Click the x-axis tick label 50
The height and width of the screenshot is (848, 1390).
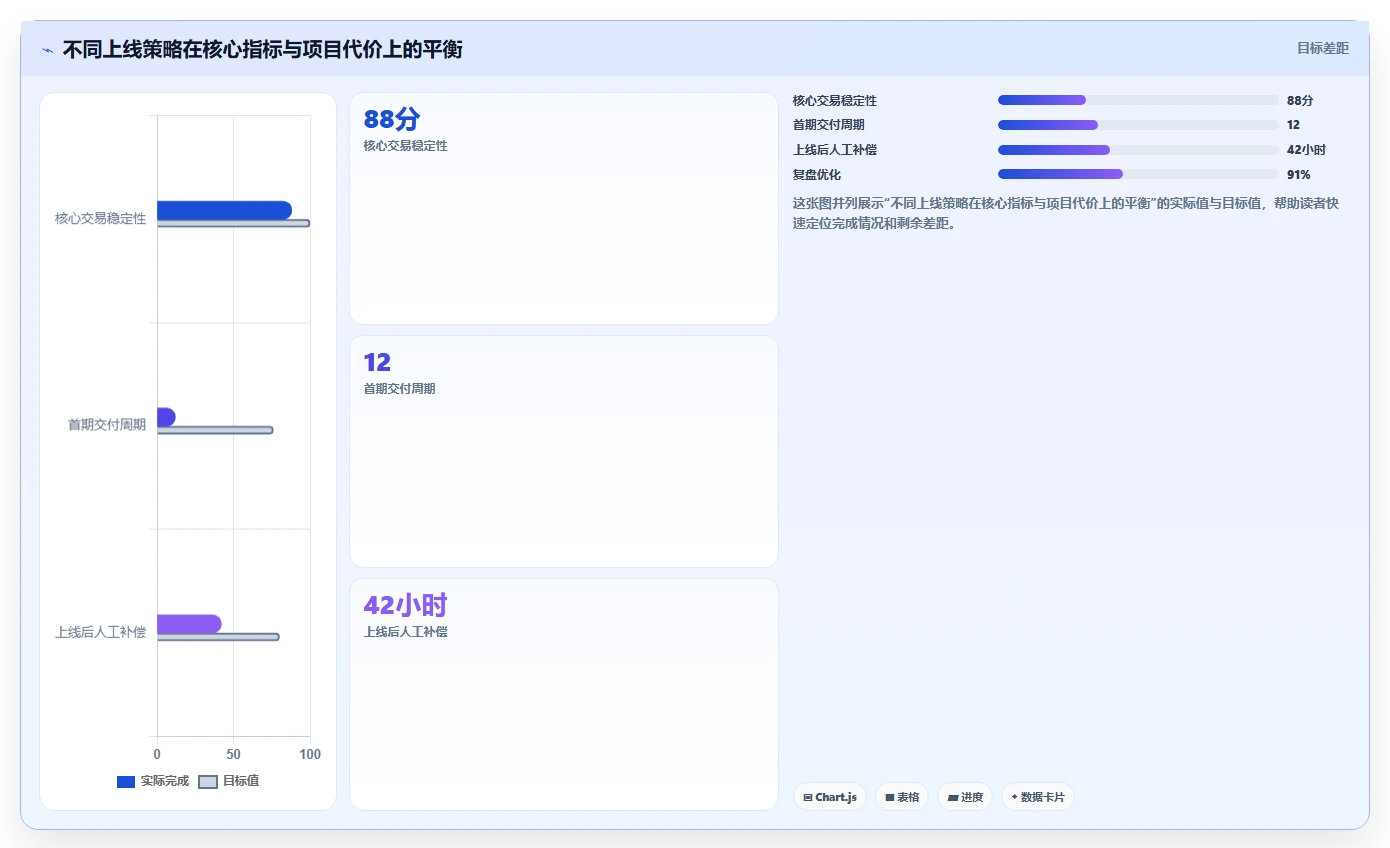(x=234, y=754)
